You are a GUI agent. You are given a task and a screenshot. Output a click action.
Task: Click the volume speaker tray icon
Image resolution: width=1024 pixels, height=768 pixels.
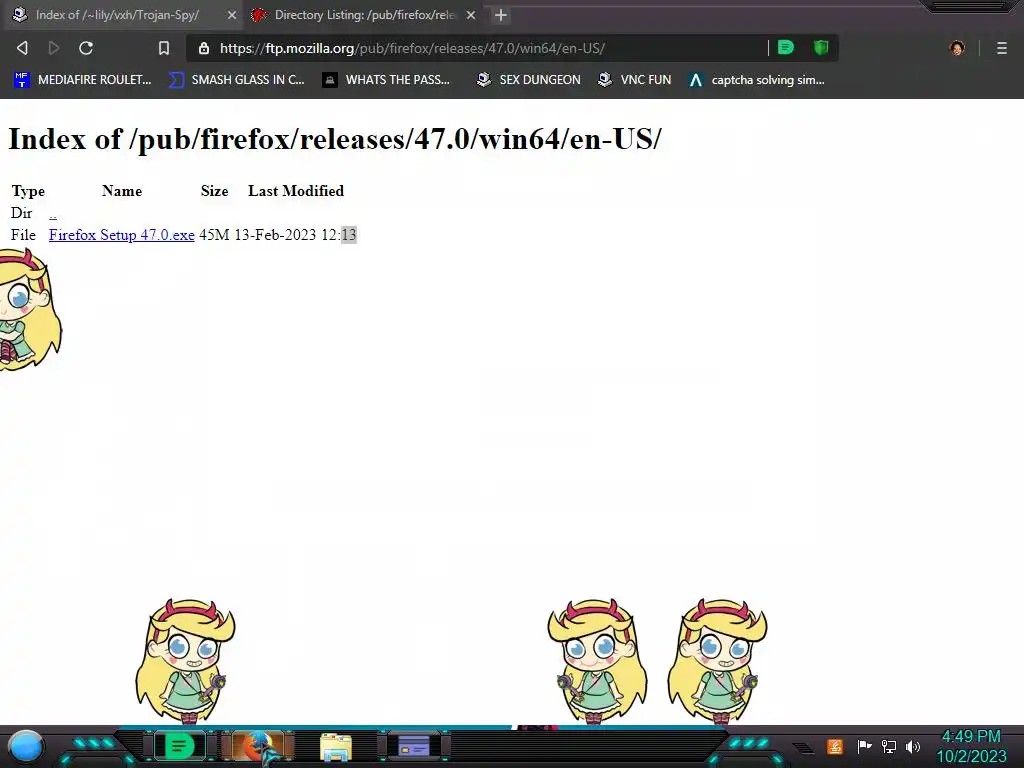point(913,746)
